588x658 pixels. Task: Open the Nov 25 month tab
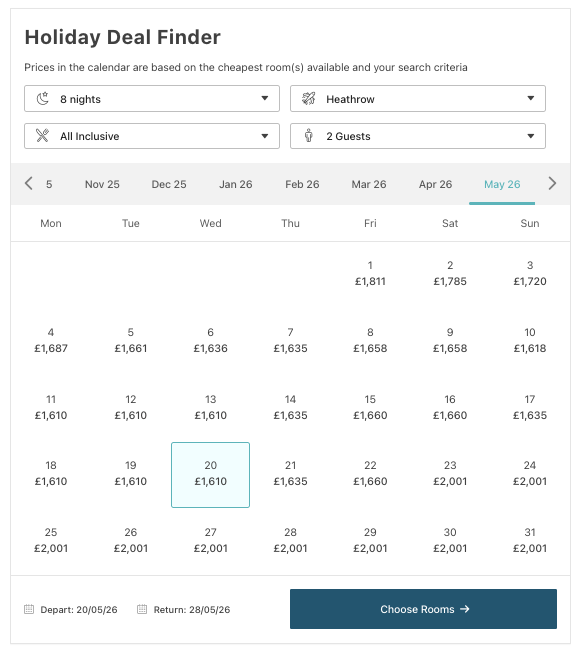pyautogui.click(x=102, y=184)
